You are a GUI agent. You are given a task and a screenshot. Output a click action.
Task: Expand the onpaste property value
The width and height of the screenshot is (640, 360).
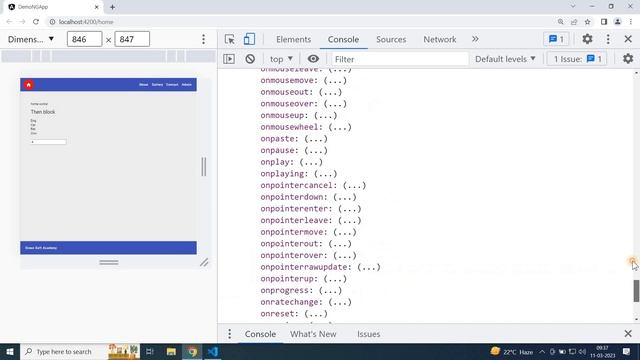coord(316,139)
